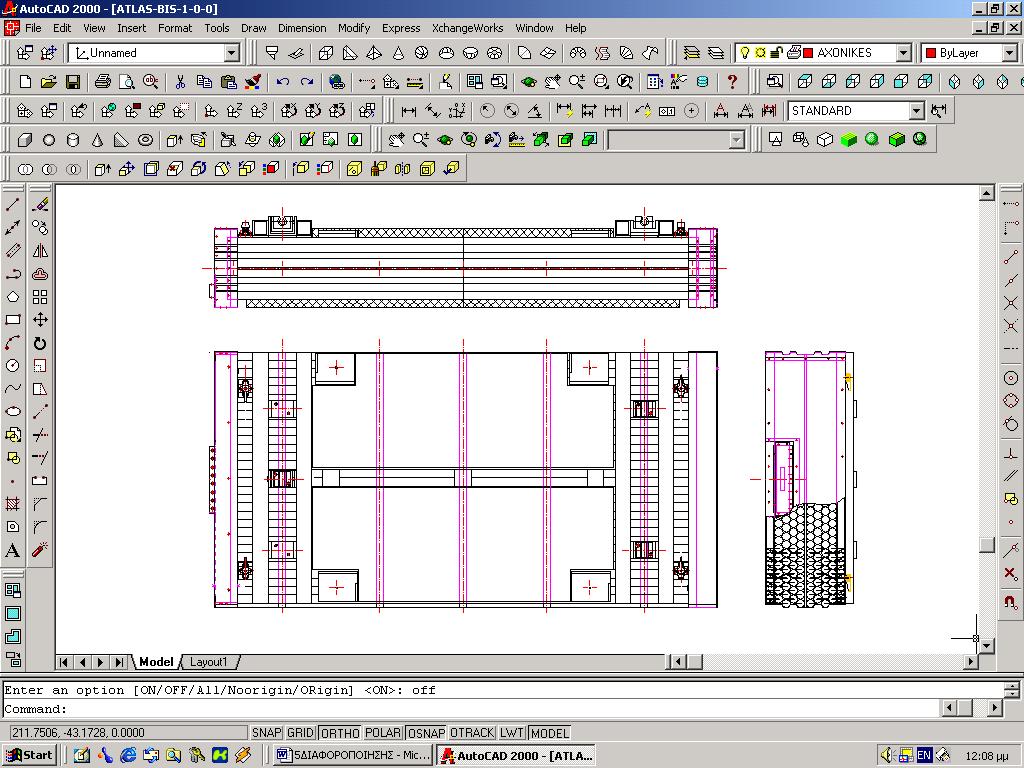Click the Box solid icon
1024x768 pixels.
click(x=25, y=140)
